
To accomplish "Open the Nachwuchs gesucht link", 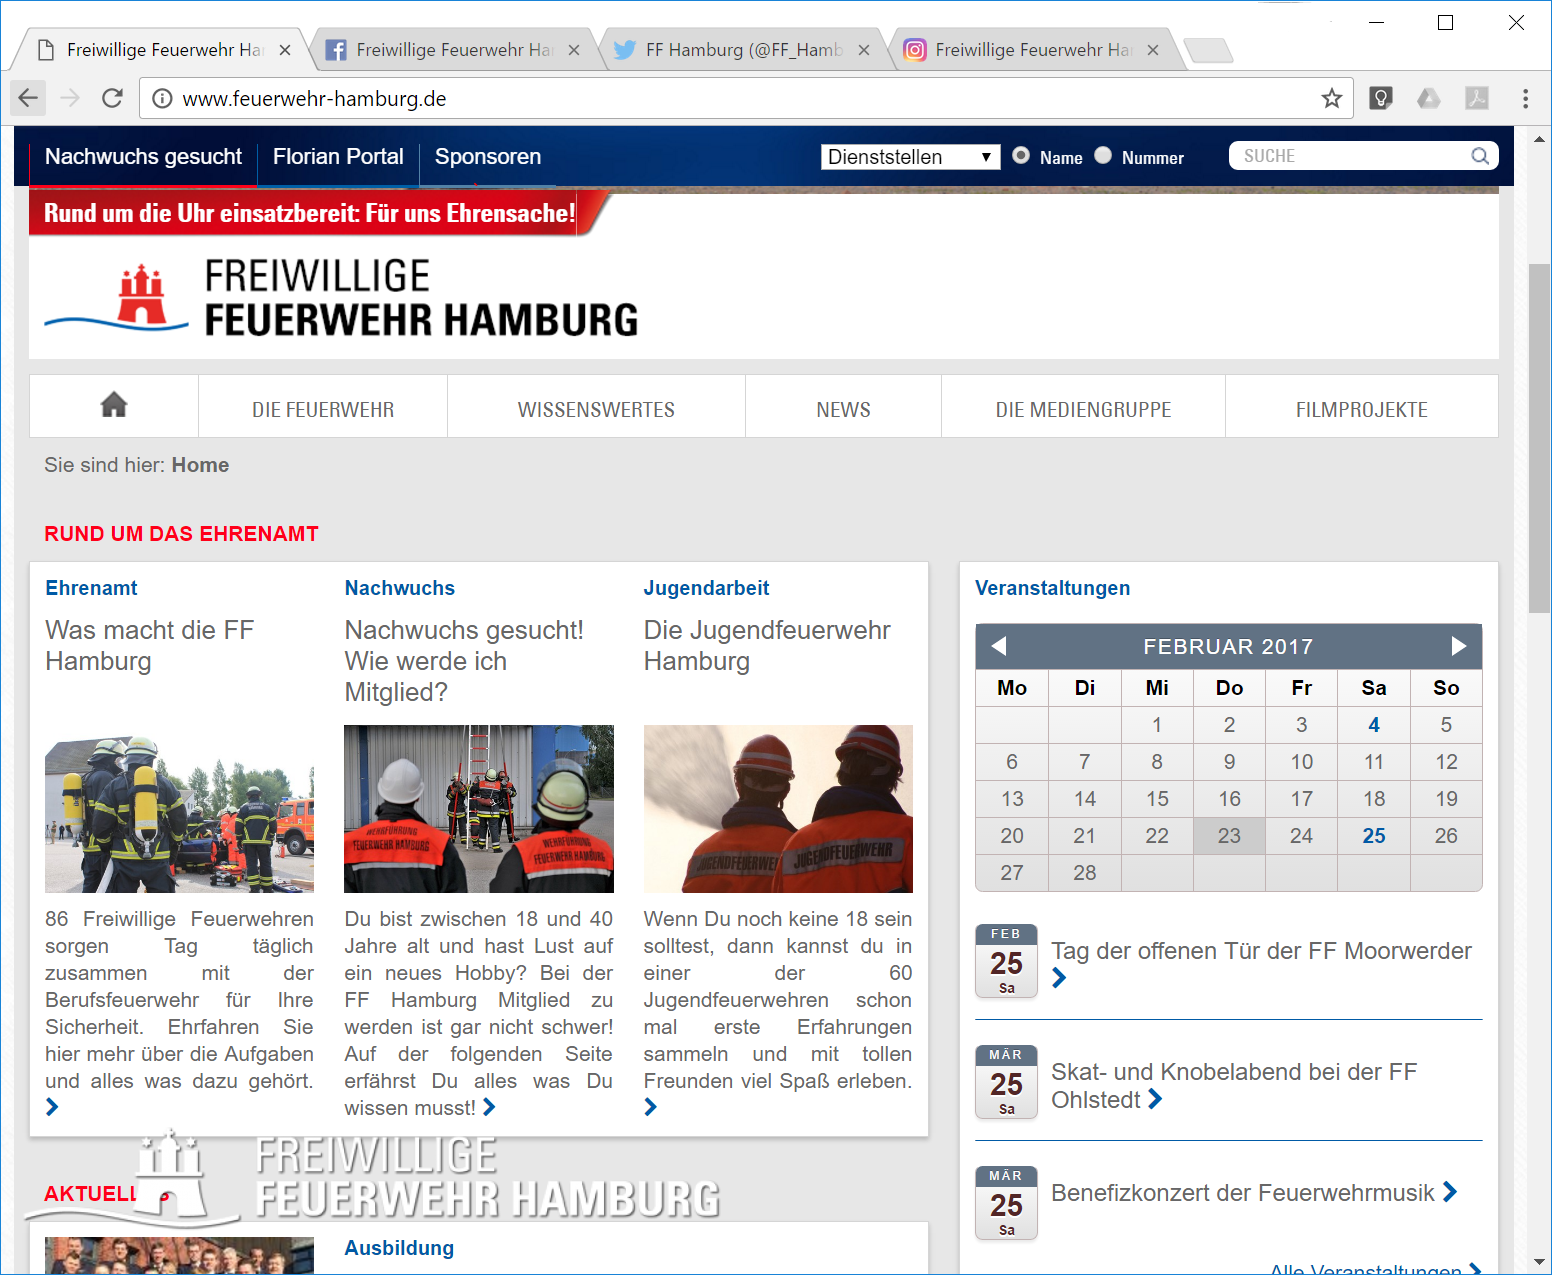I will point(143,157).
